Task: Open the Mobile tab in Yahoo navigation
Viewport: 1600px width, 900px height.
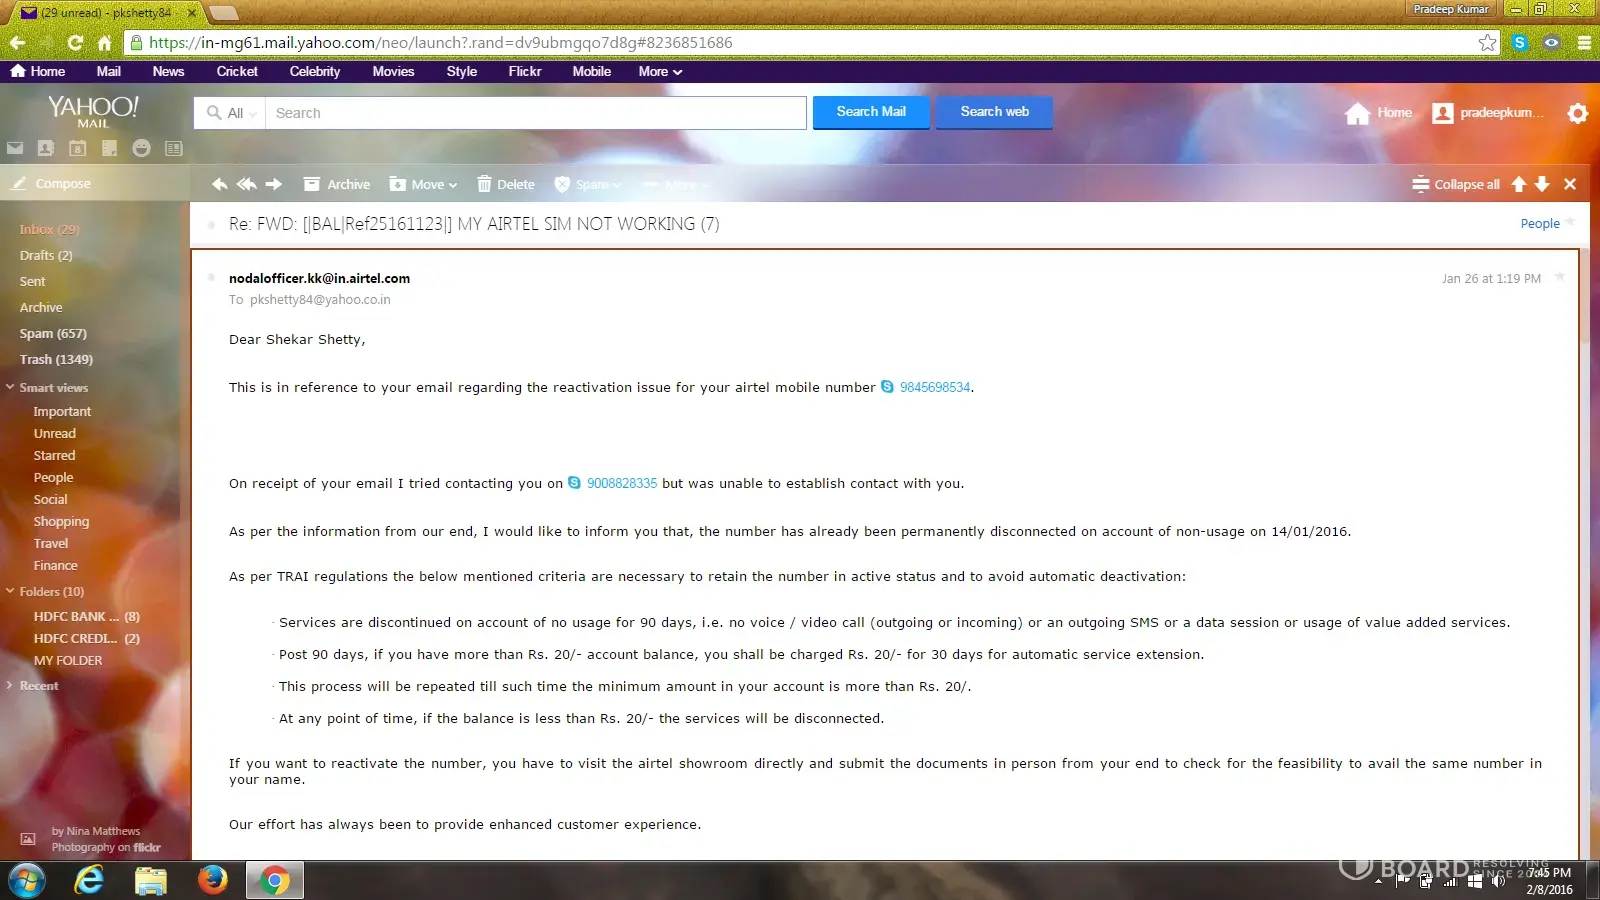Action: coord(592,71)
